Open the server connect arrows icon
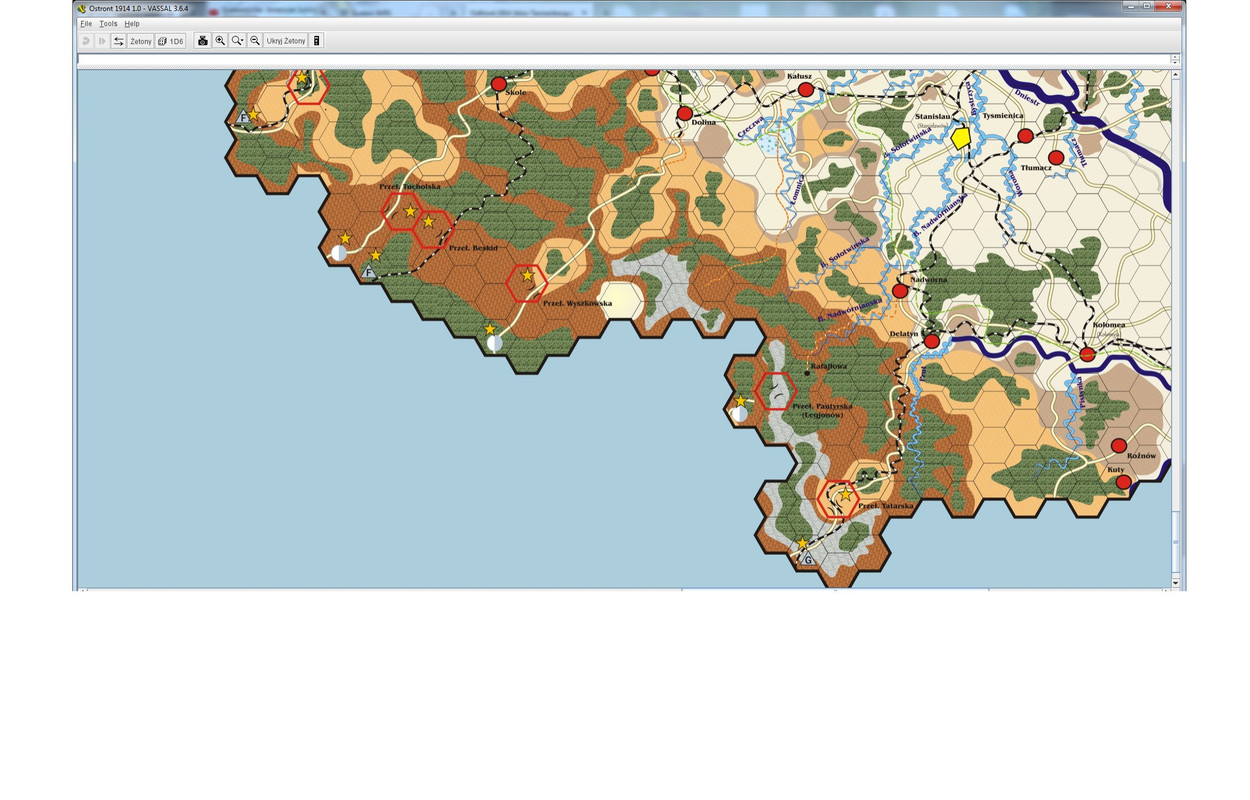Image resolution: width=1250 pixels, height=800 pixels. (x=118, y=41)
